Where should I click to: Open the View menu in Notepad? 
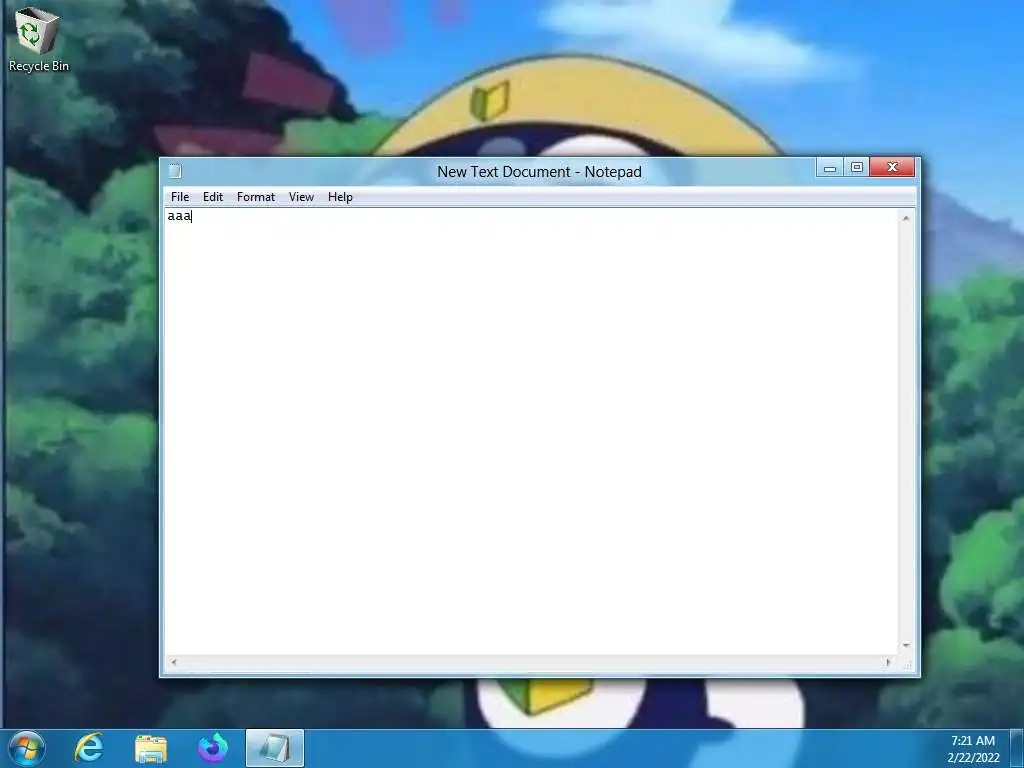301,197
